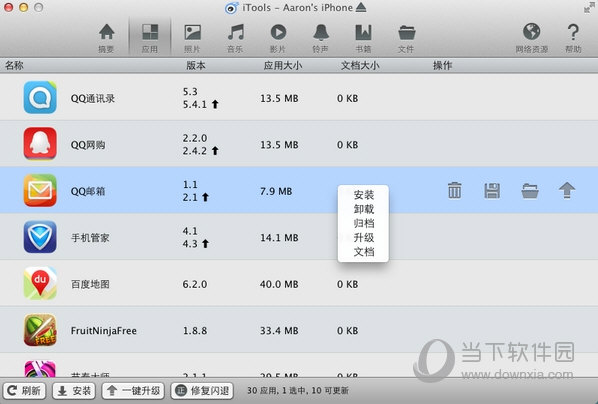This screenshot has width=598, height=404.
Task: Click the 安装 install button in bottom bar
Action: tap(74, 391)
